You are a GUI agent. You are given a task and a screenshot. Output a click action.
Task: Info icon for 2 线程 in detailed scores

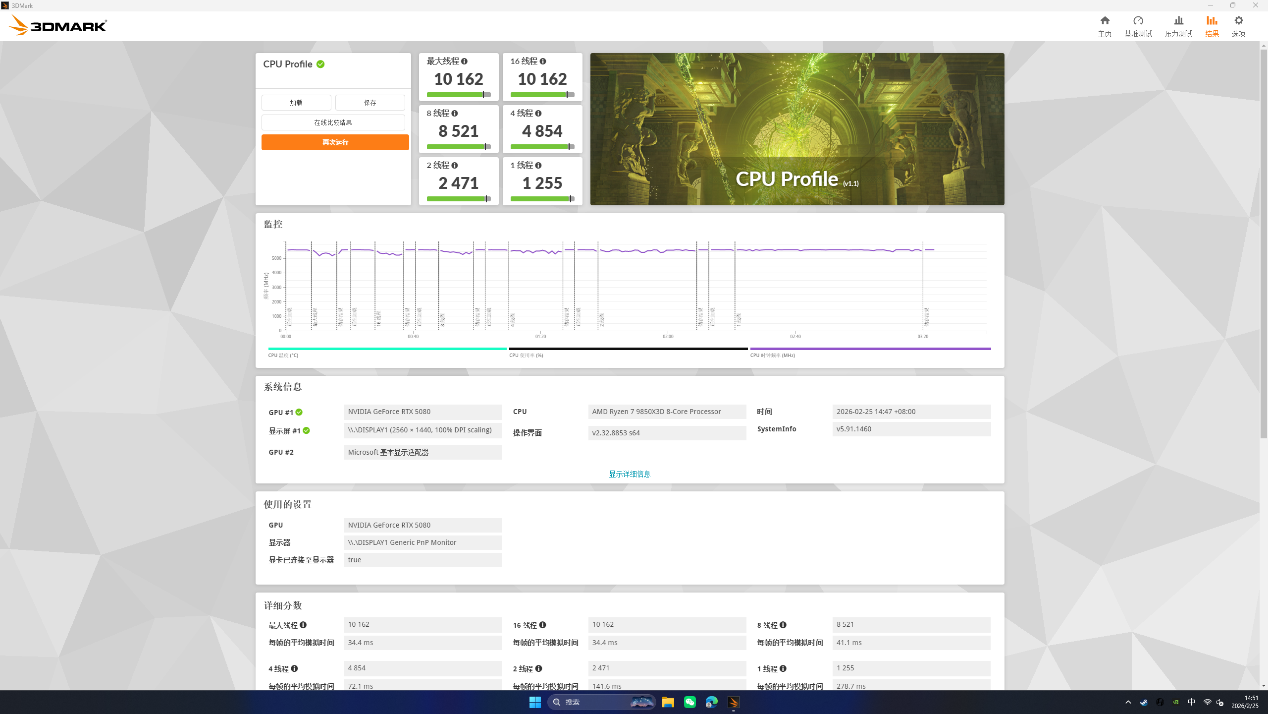(x=540, y=668)
